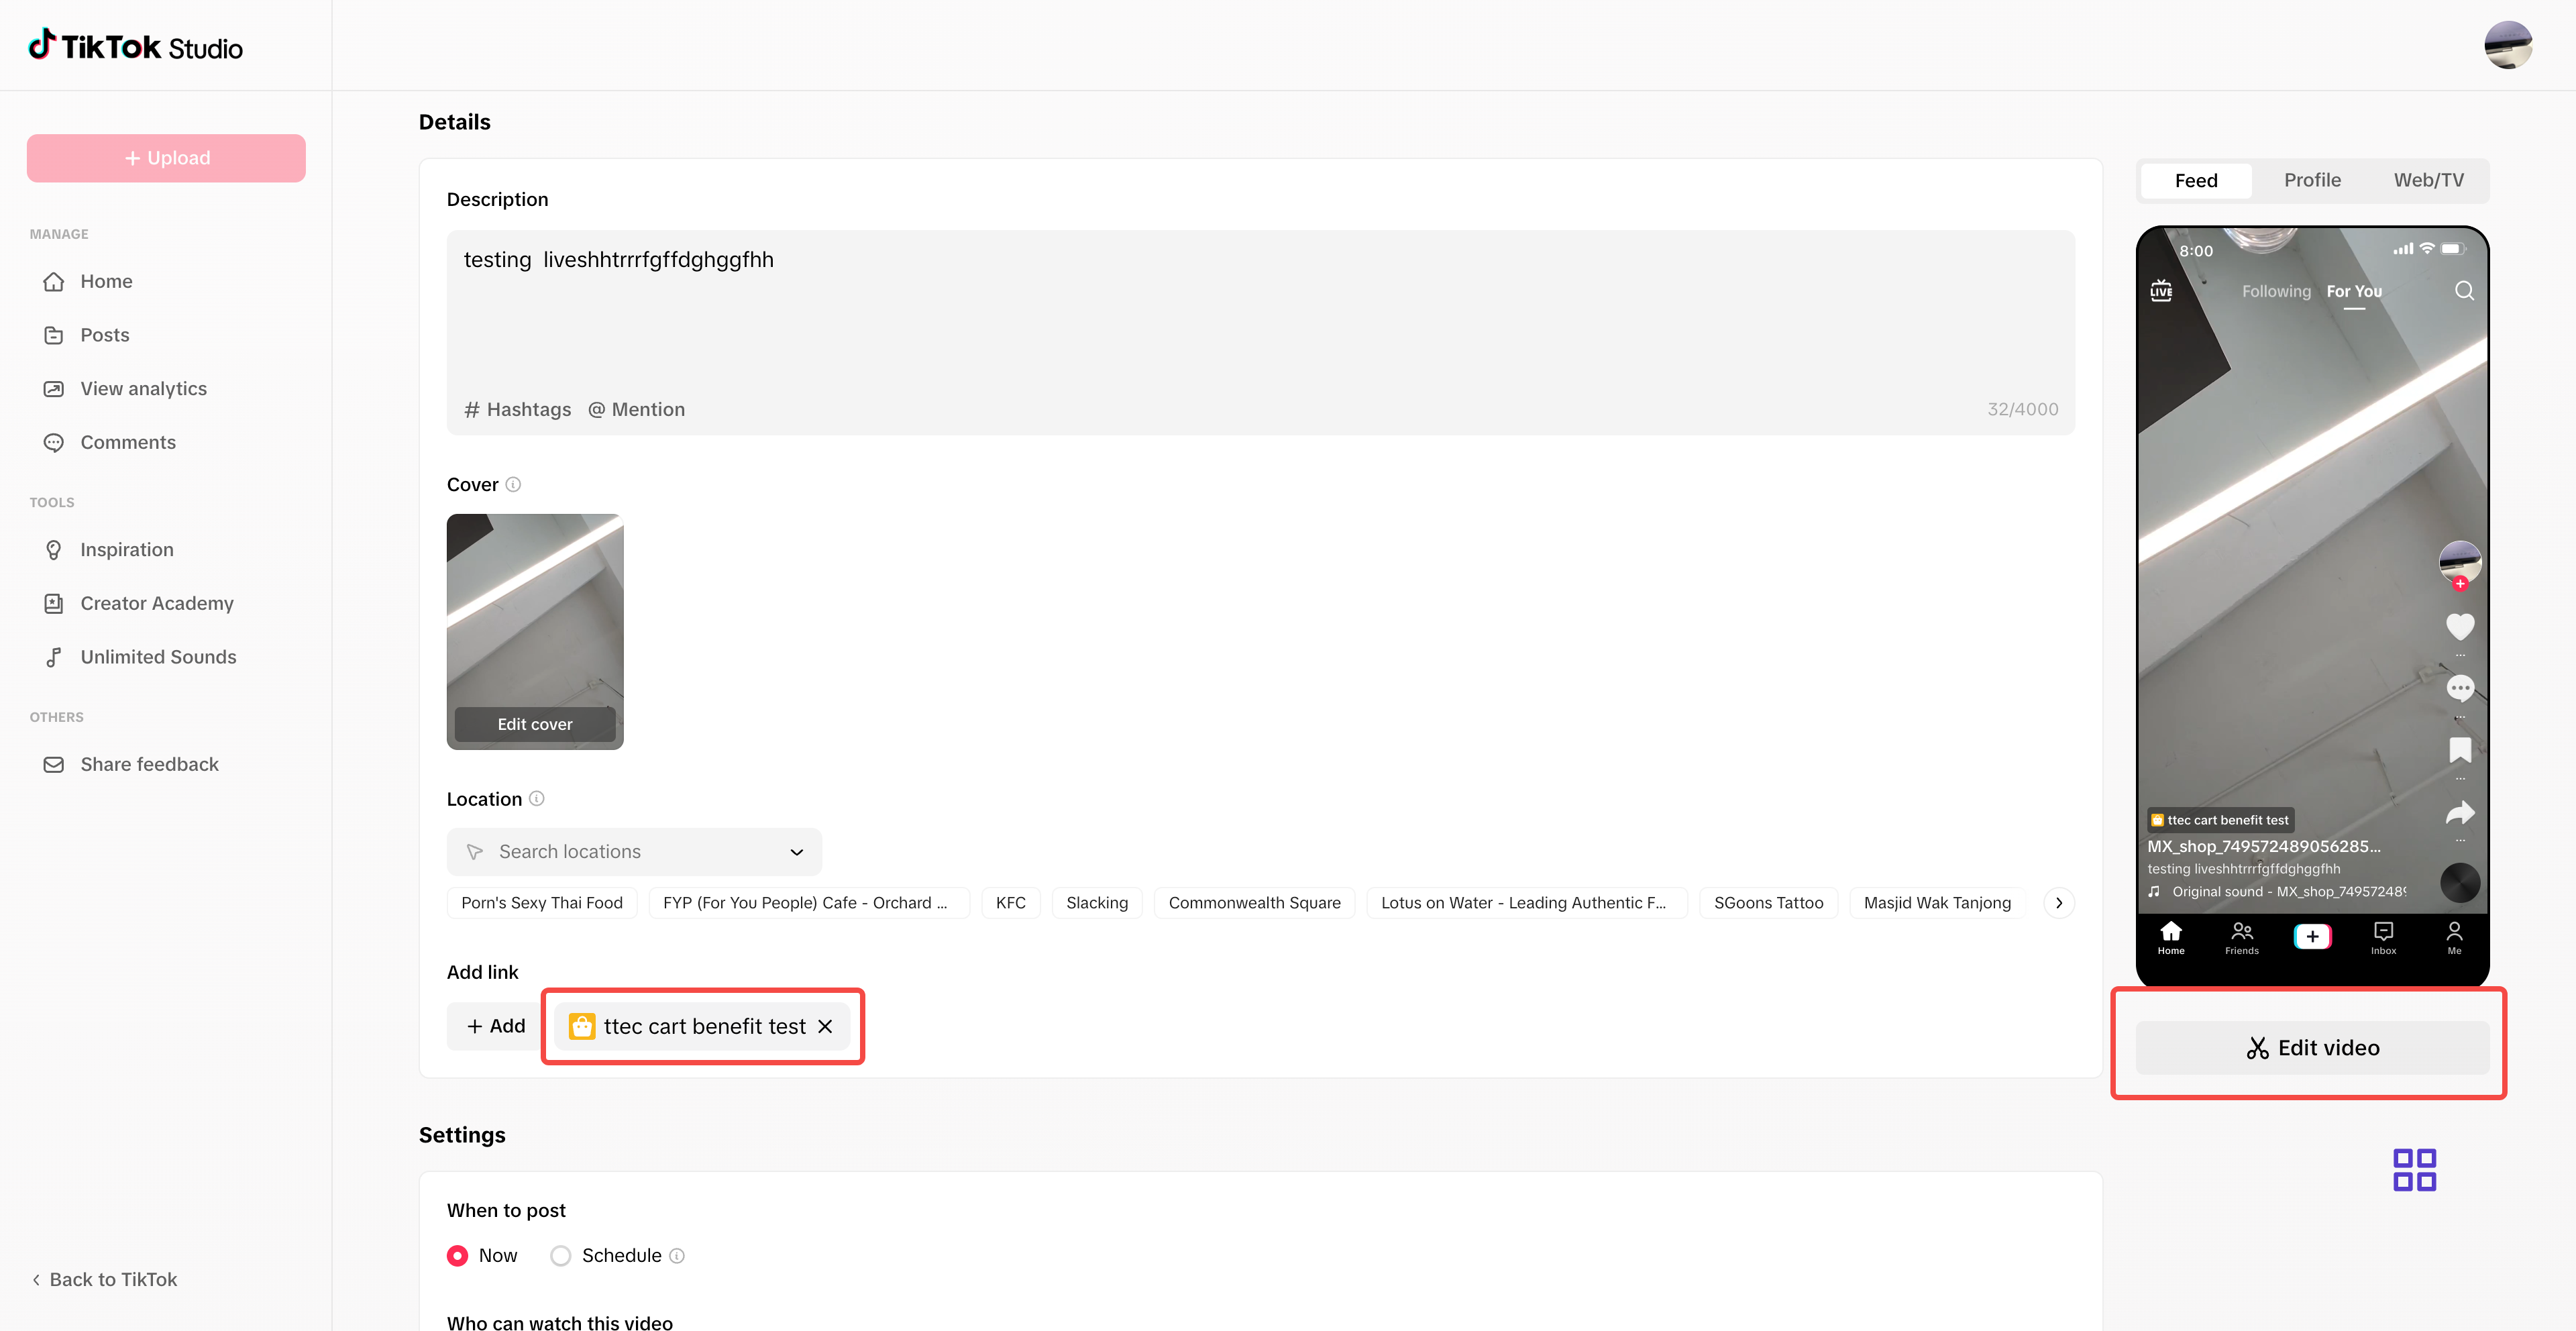Click the Schedule info icon

pyautogui.click(x=677, y=1256)
